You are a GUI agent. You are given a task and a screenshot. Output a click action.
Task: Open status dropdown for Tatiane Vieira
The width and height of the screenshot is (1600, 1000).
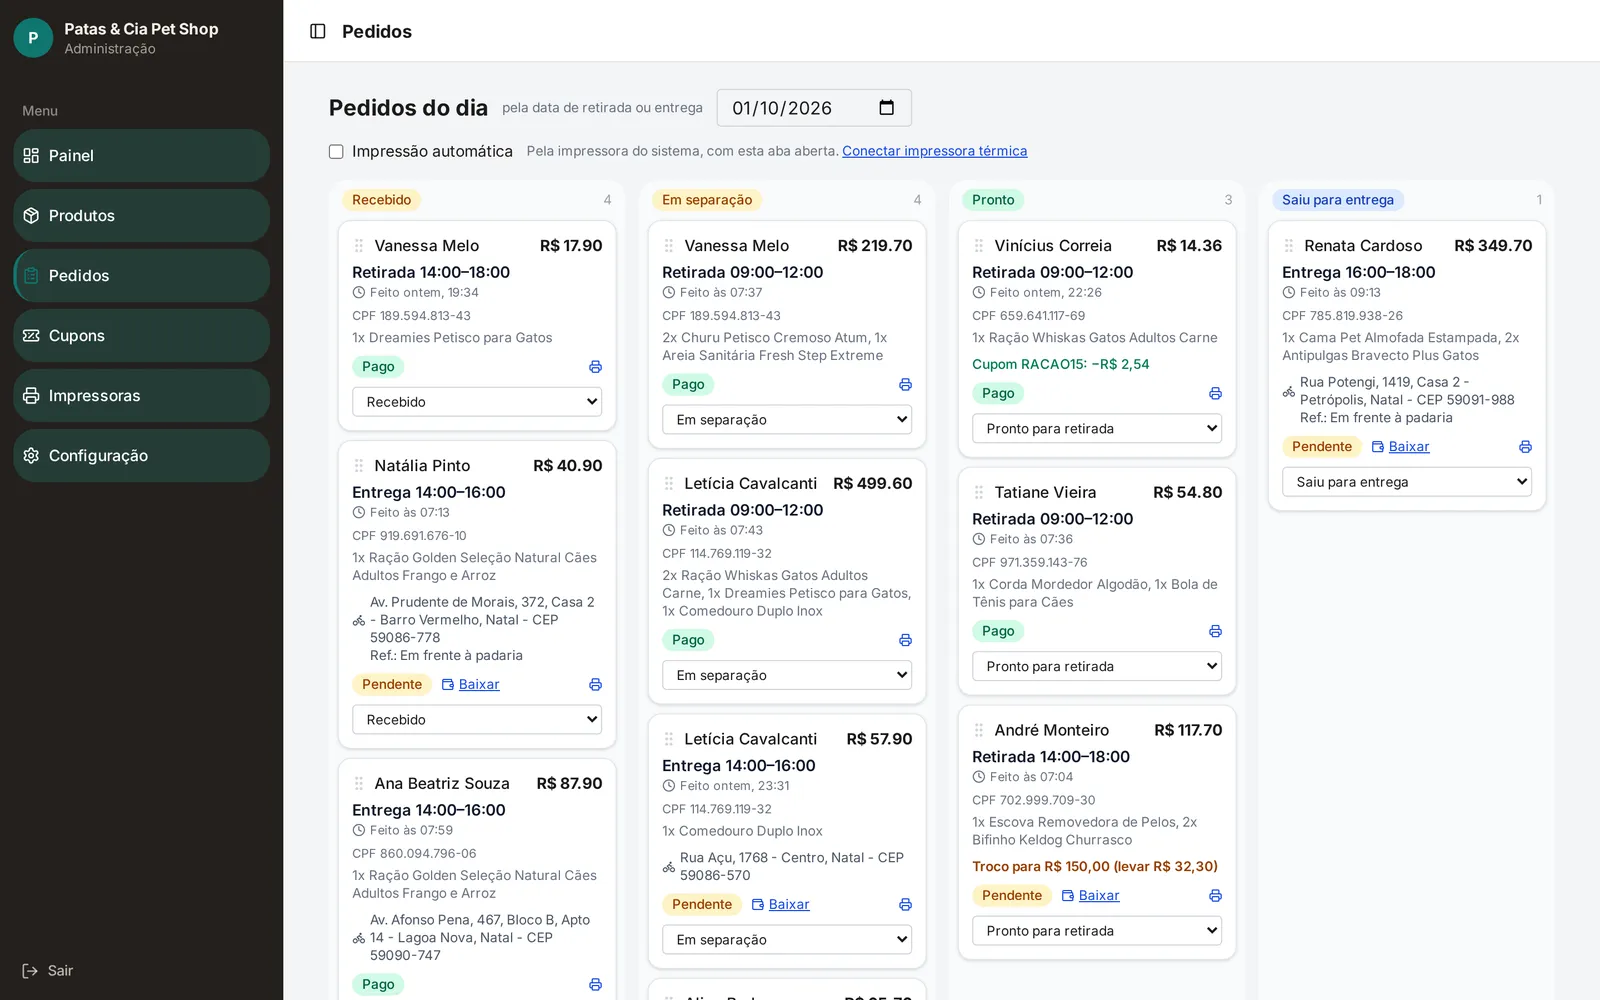tap(1097, 667)
